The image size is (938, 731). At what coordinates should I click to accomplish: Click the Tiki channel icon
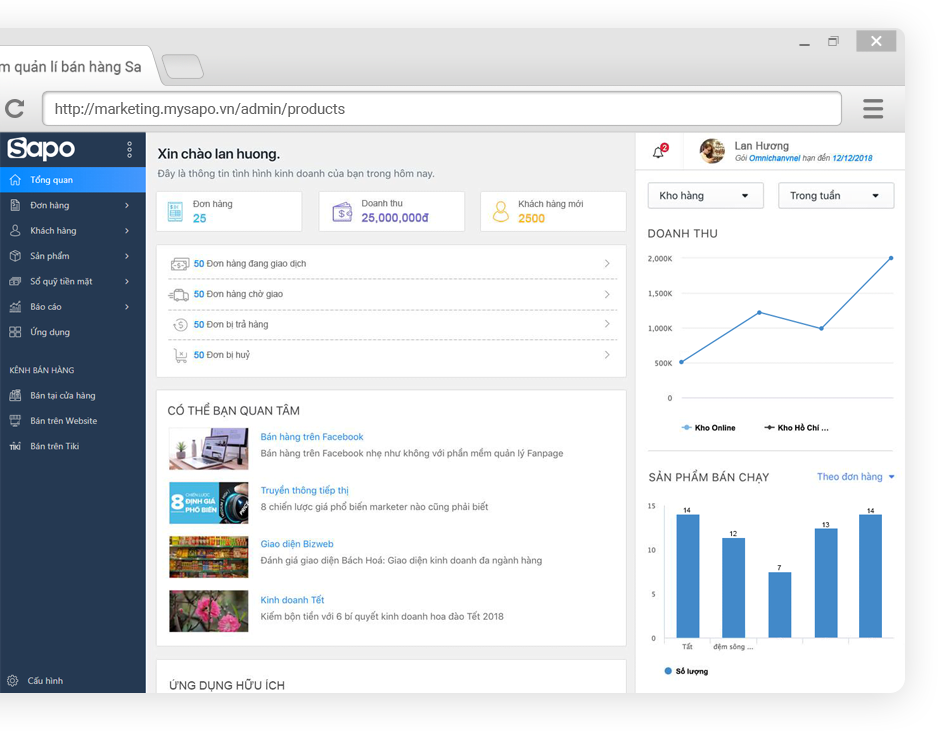pyautogui.click(x=16, y=446)
